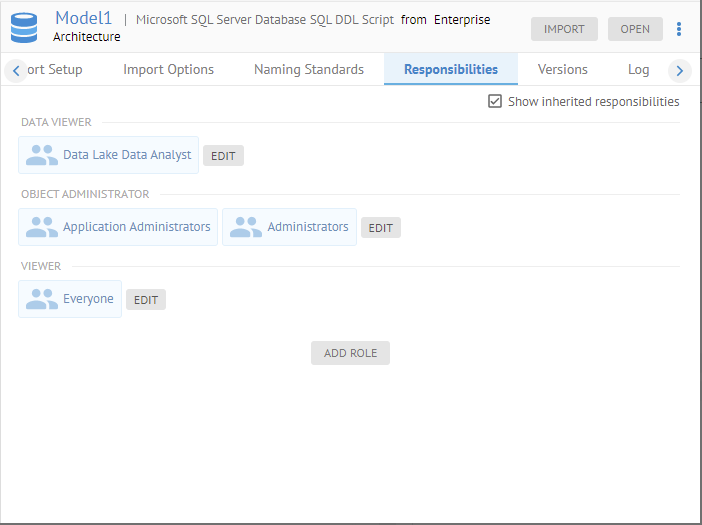Open the three-dot more options menu
The image size is (702, 525).
click(680, 29)
